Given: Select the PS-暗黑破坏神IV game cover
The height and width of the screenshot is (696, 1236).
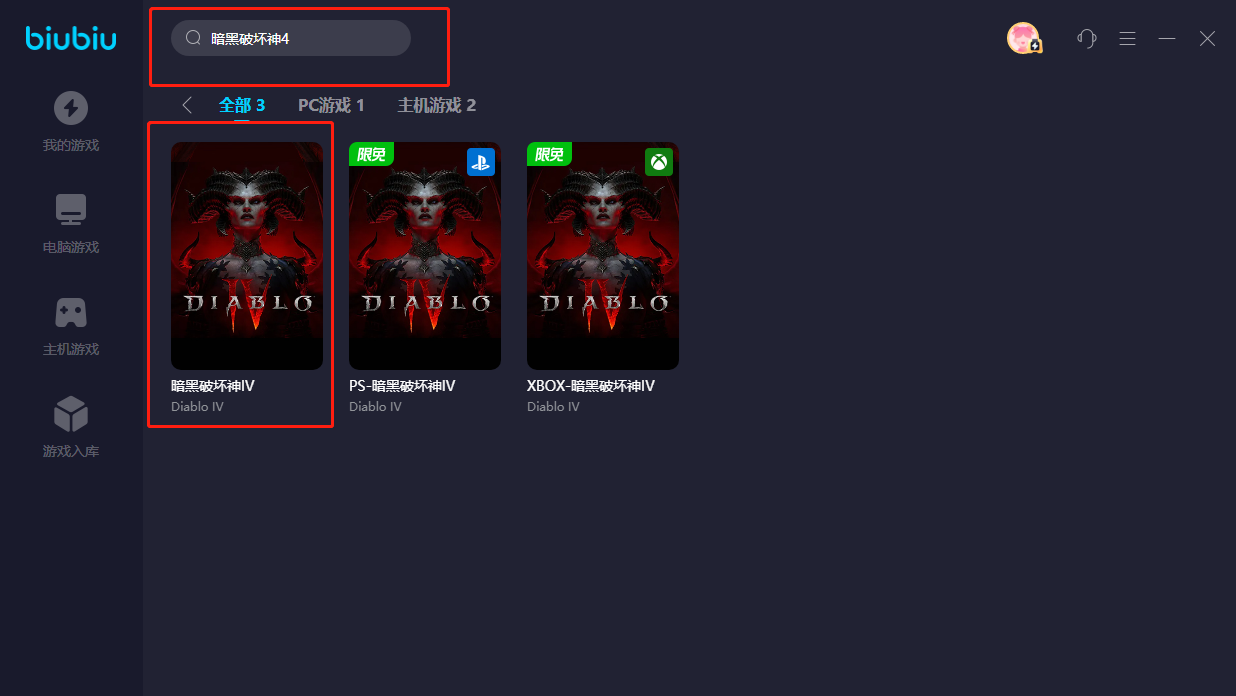Looking at the screenshot, I should click(x=425, y=256).
